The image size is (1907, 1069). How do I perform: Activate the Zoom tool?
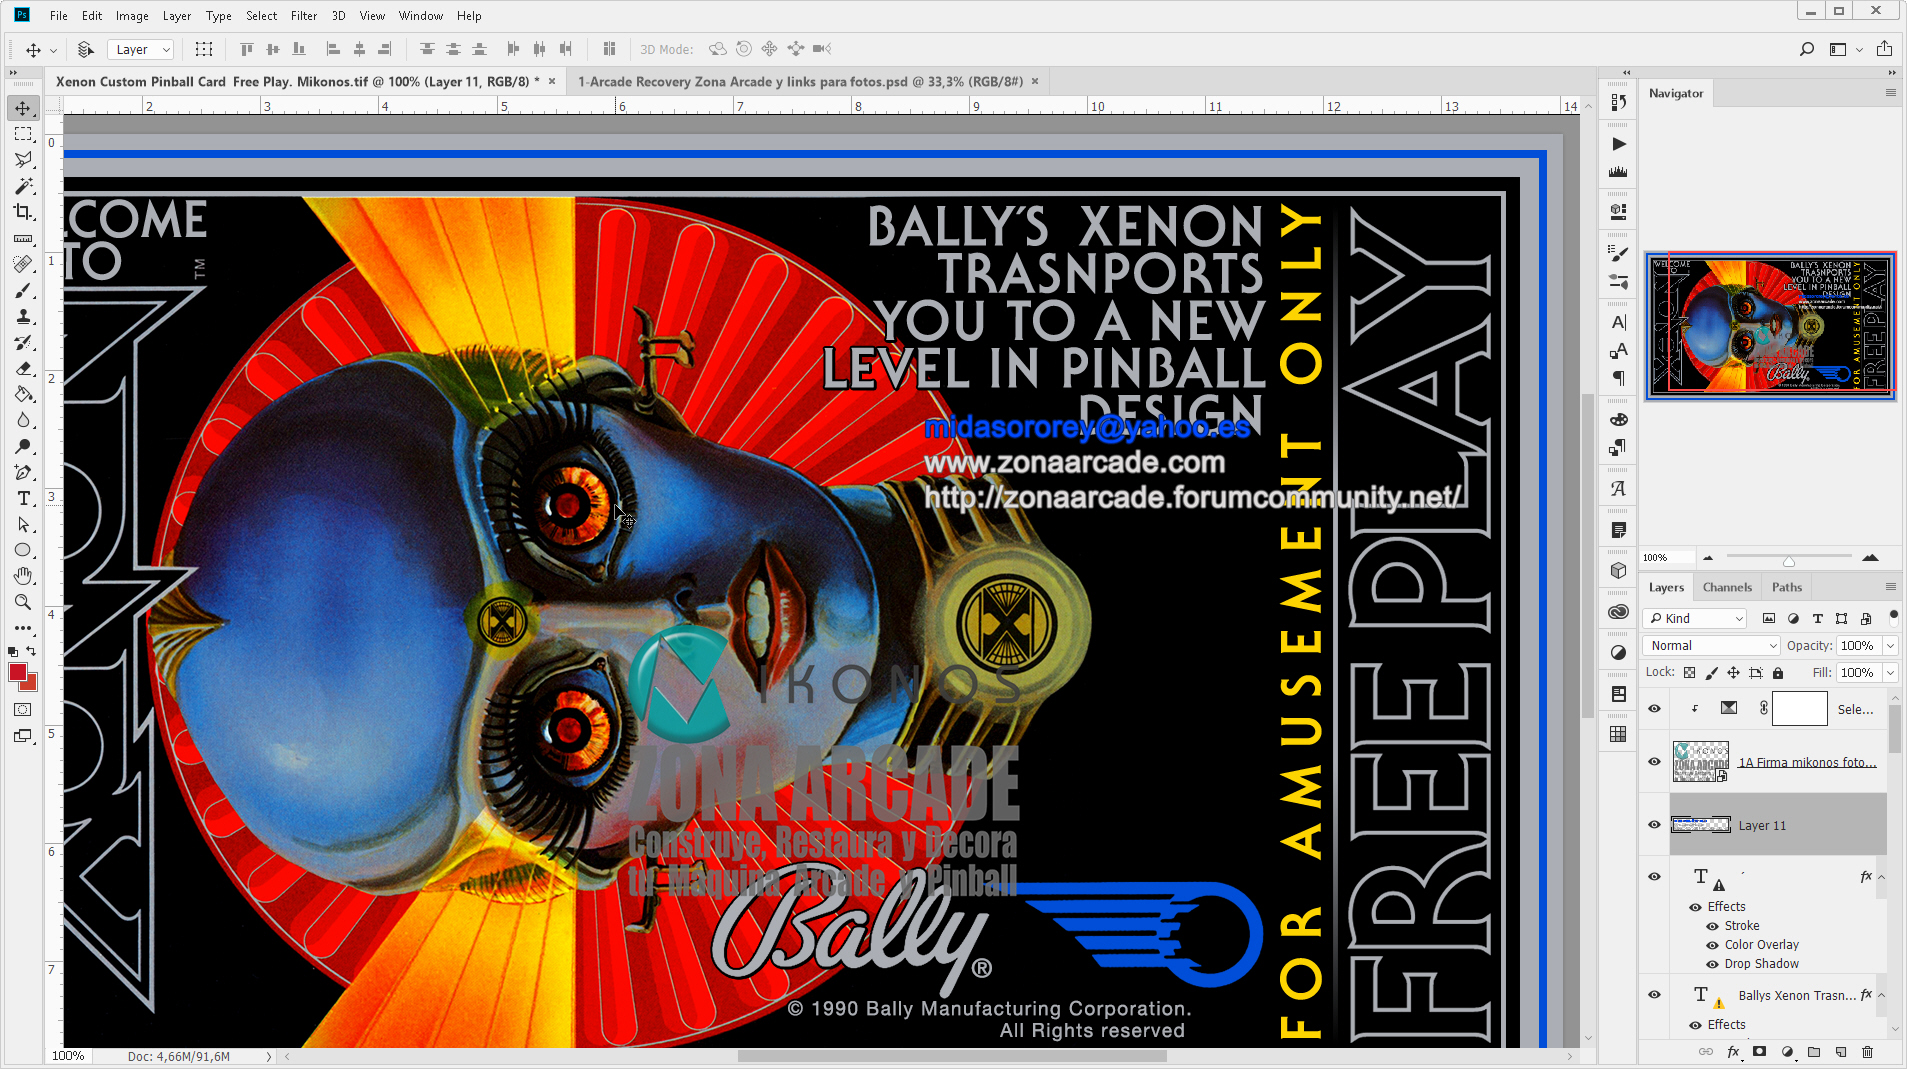point(23,602)
